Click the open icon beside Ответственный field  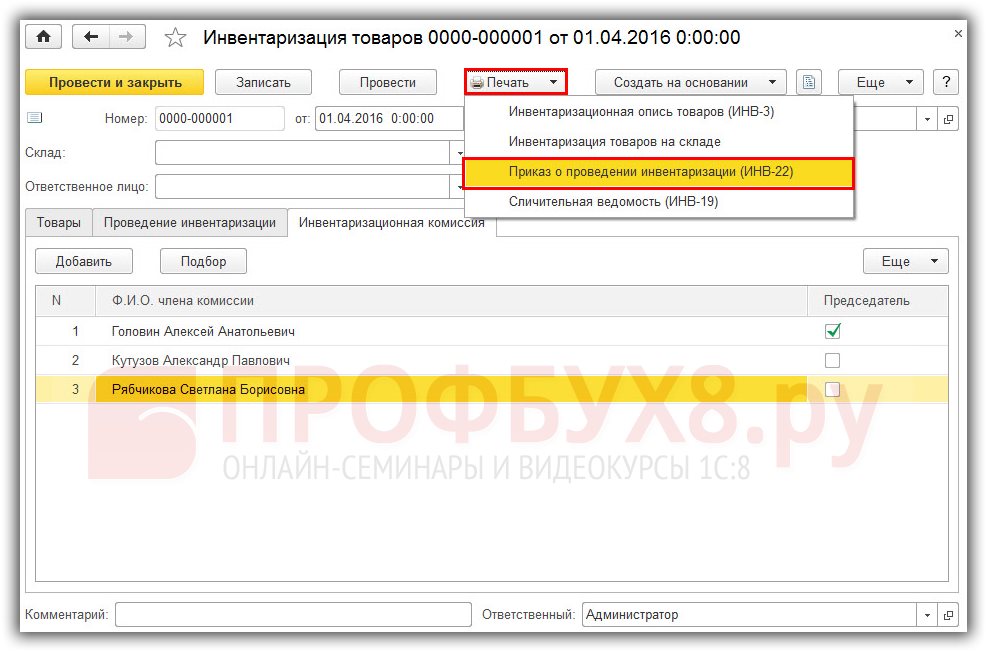(948, 615)
